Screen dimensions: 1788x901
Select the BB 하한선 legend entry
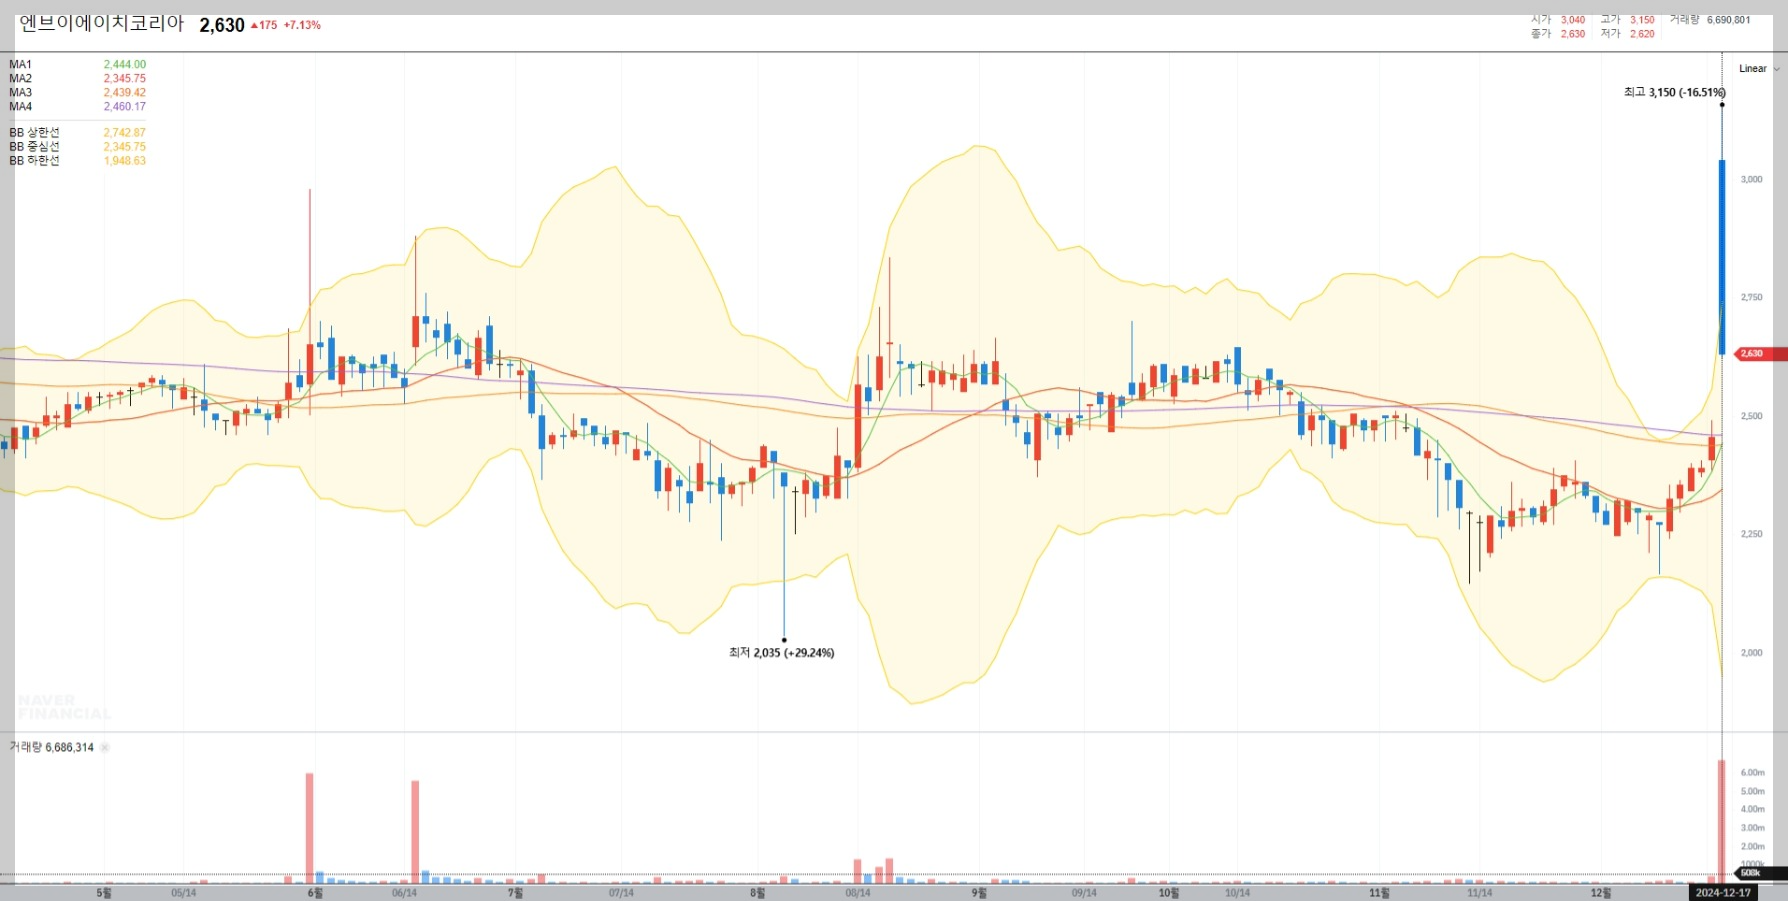point(77,160)
